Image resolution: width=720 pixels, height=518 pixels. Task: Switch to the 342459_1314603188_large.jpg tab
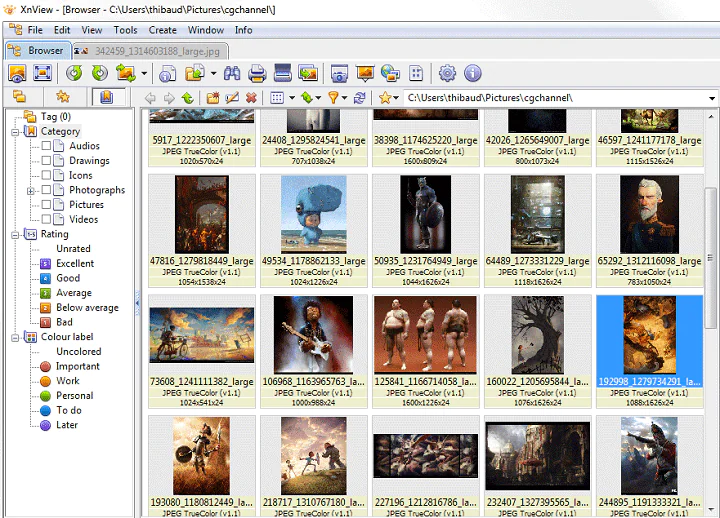point(150,50)
